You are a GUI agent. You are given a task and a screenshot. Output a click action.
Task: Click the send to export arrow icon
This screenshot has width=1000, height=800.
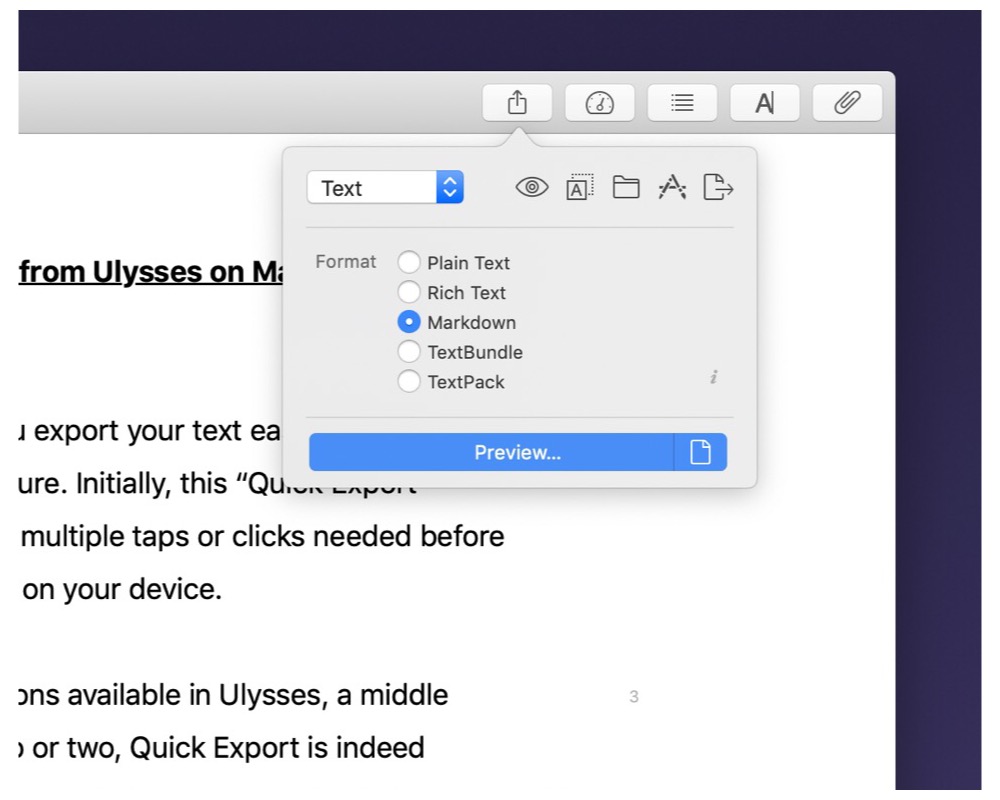pos(718,188)
